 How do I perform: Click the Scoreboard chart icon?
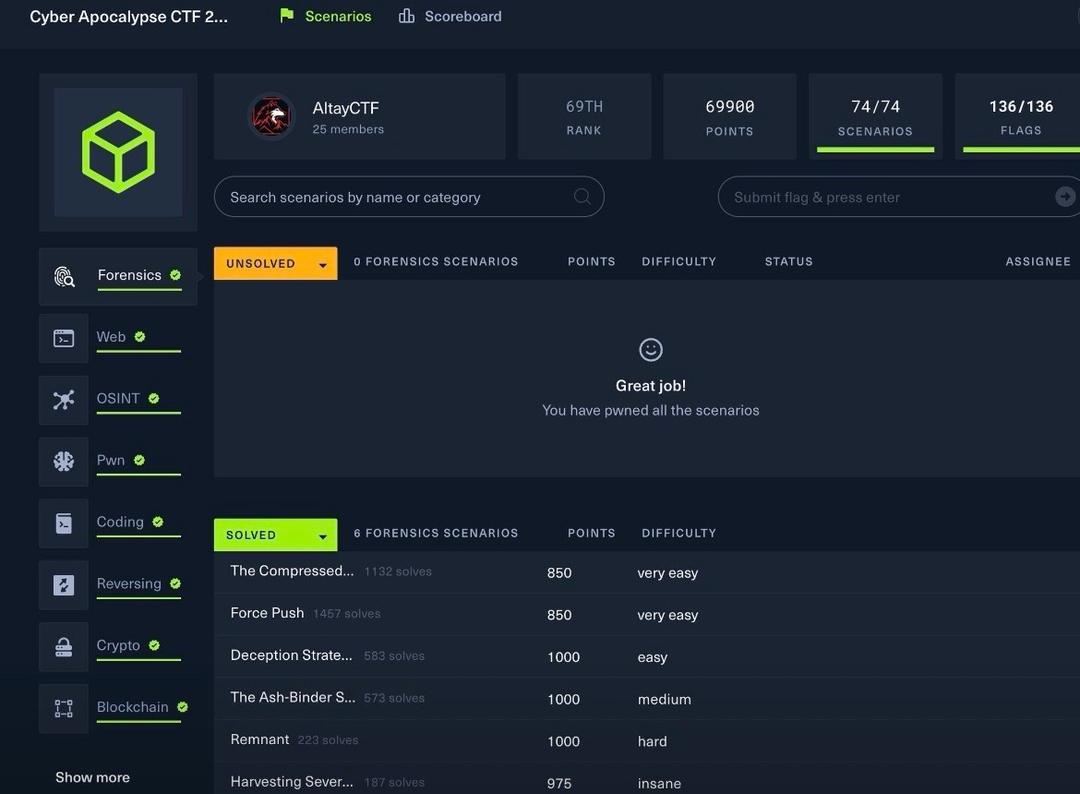click(406, 16)
